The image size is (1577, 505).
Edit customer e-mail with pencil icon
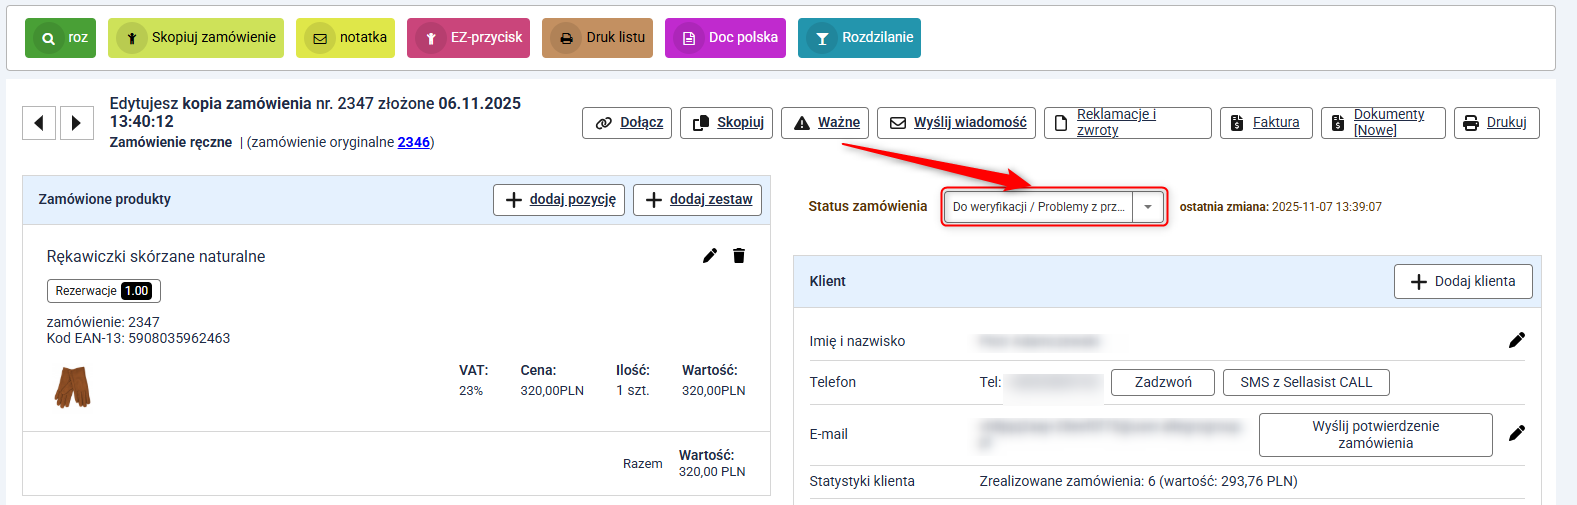(x=1516, y=433)
